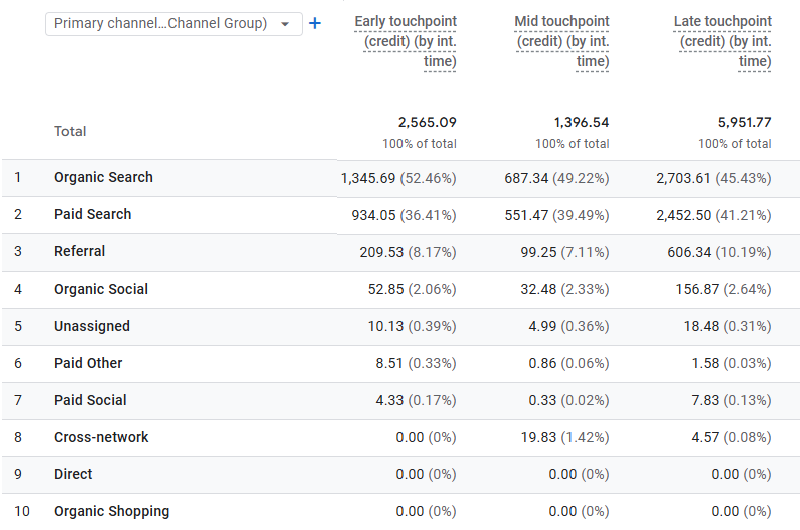Click Referral late value 606.34
The height and width of the screenshot is (530, 800).
(689, 253)
